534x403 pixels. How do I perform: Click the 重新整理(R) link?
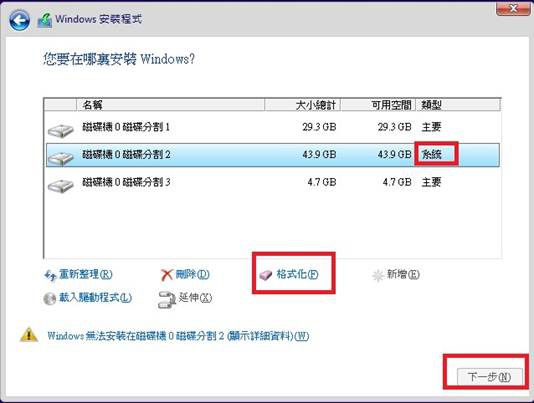[86, 274]
